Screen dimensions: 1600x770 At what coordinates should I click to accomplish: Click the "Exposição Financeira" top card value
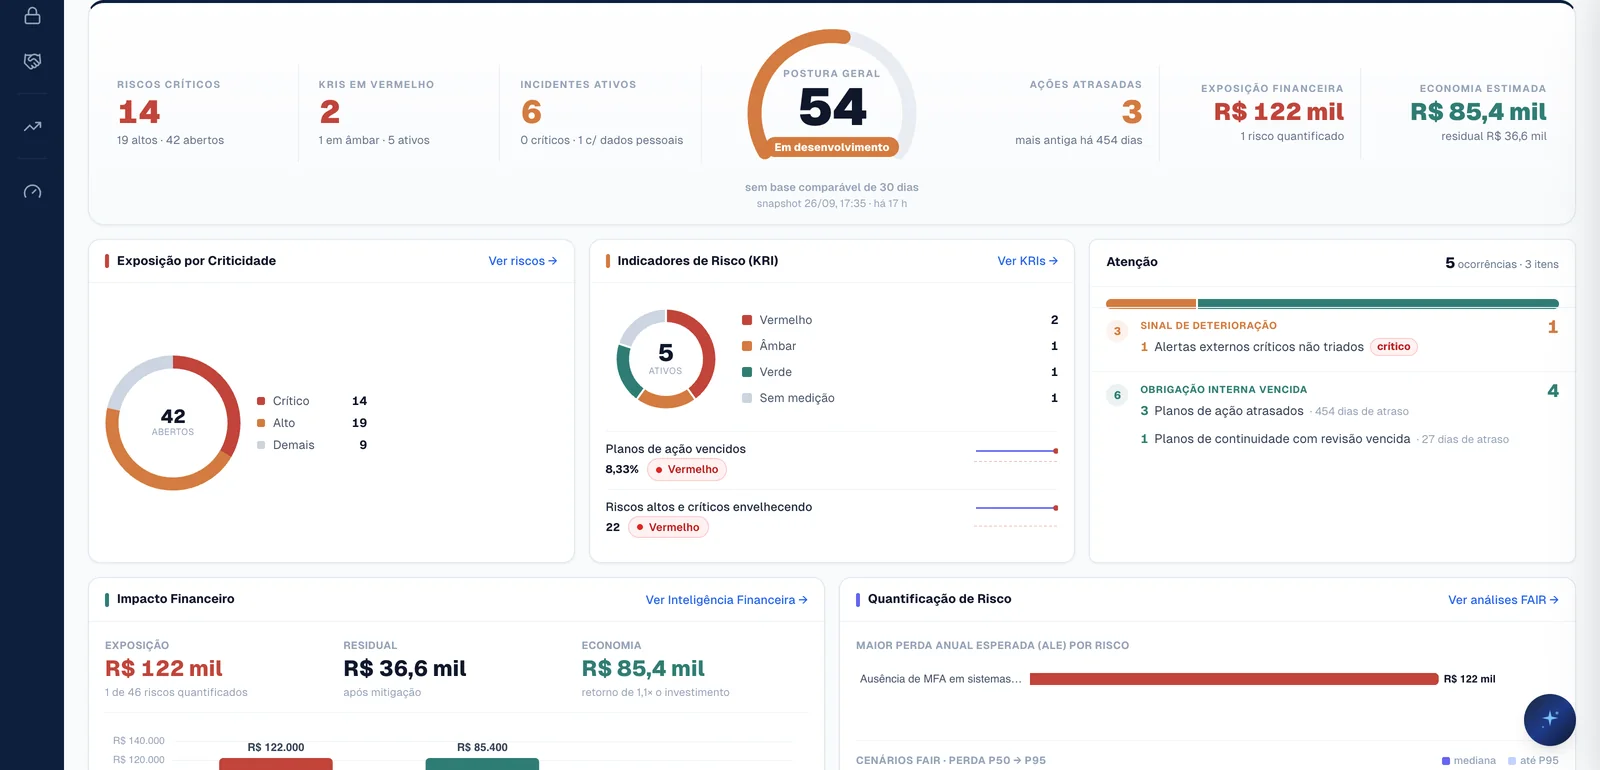pyautogui.click(x=1279, y=112)
